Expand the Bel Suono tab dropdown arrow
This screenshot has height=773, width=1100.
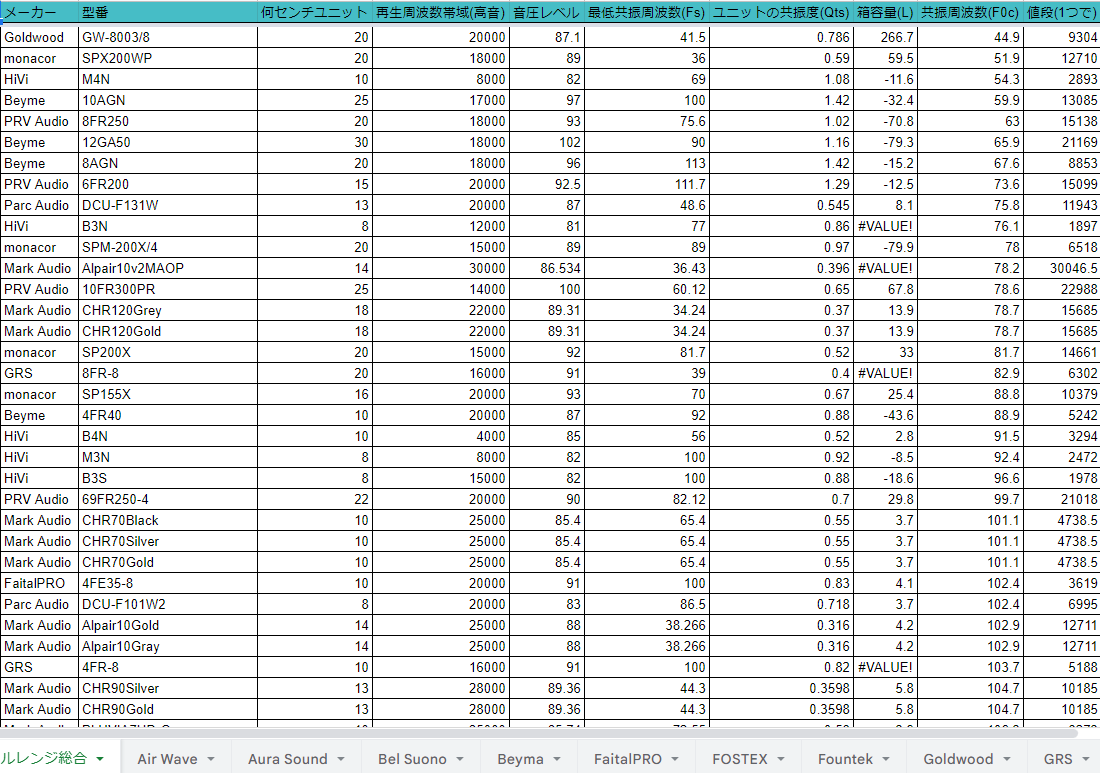pyautogui.click(x=460, y=759)
